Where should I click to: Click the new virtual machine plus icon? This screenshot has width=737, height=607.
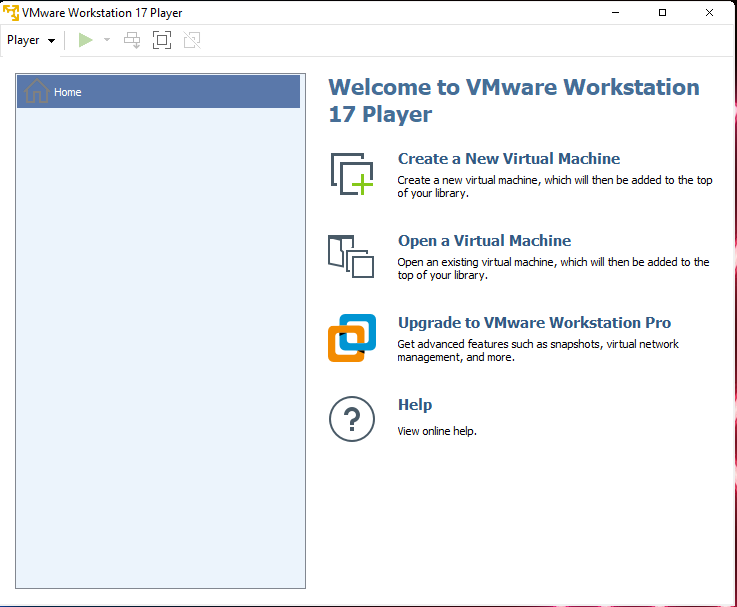click(x=352, y=174)
